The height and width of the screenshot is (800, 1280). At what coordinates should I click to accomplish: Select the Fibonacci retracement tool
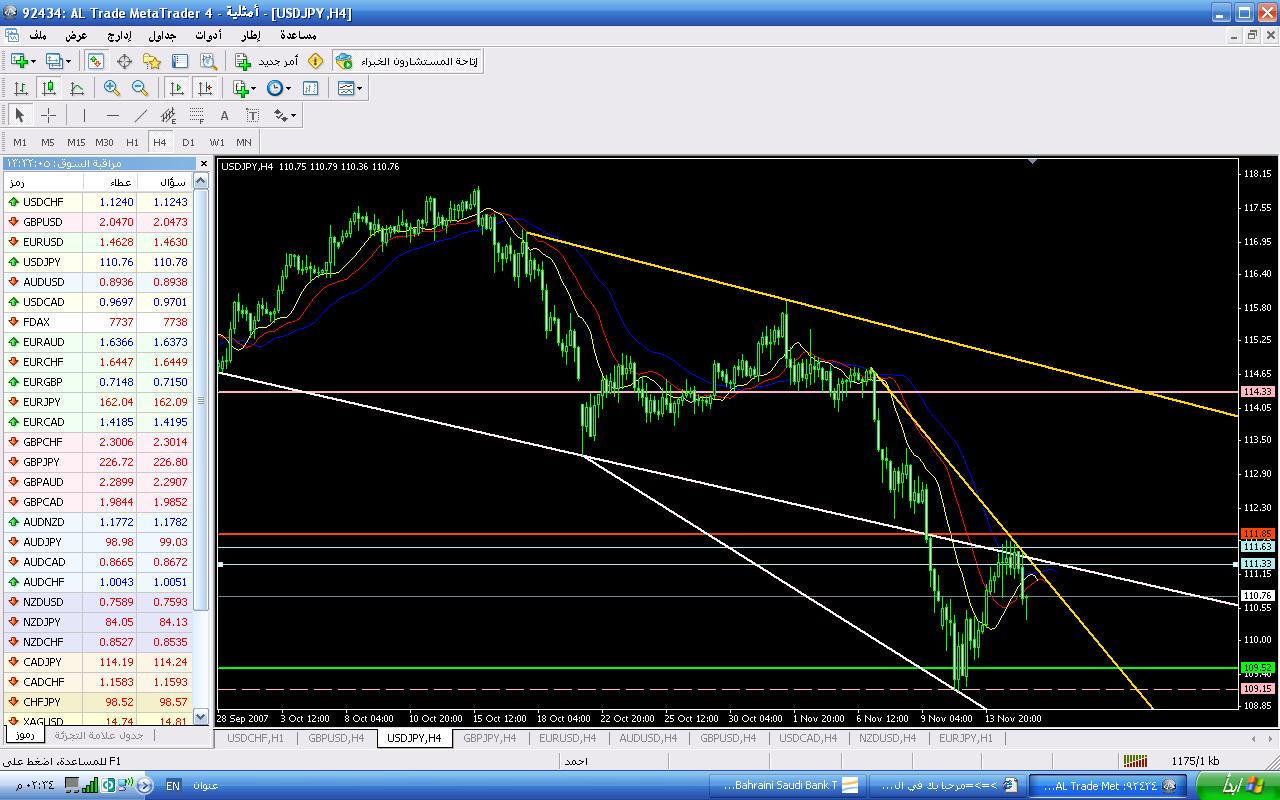197,115
